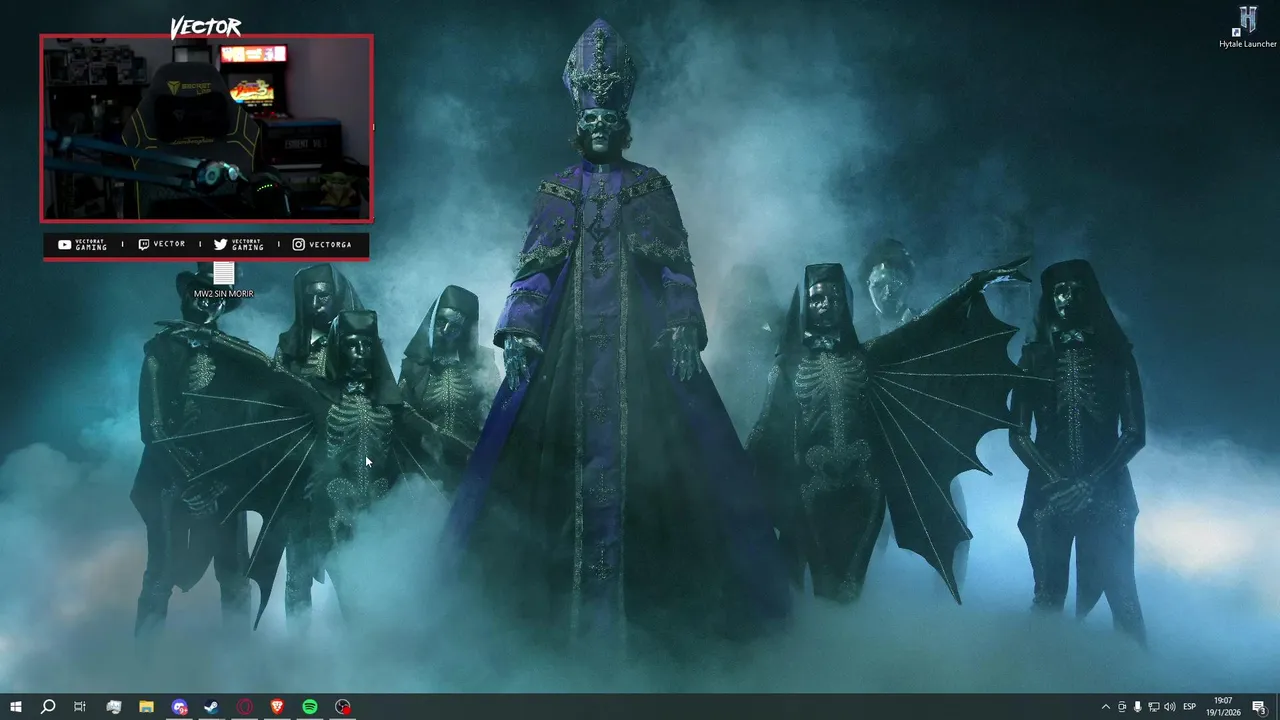The height and width of the screenshot is (720, 1280).
Task: Open the purple app with 9+ badge
Action: pos(179,707)
